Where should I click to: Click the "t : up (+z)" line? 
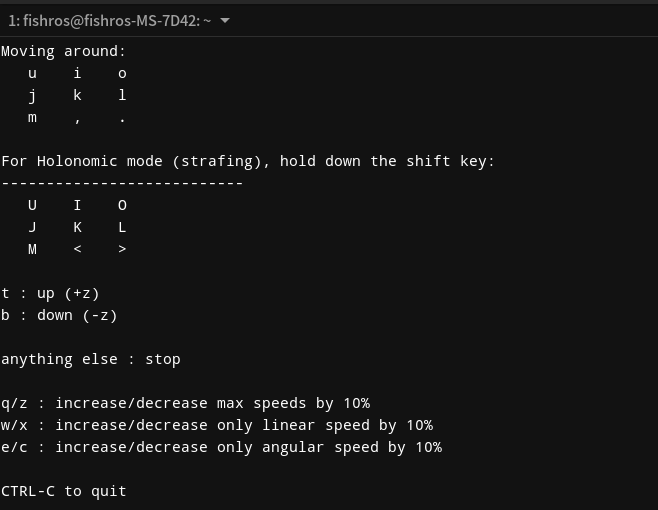point(50,293)
